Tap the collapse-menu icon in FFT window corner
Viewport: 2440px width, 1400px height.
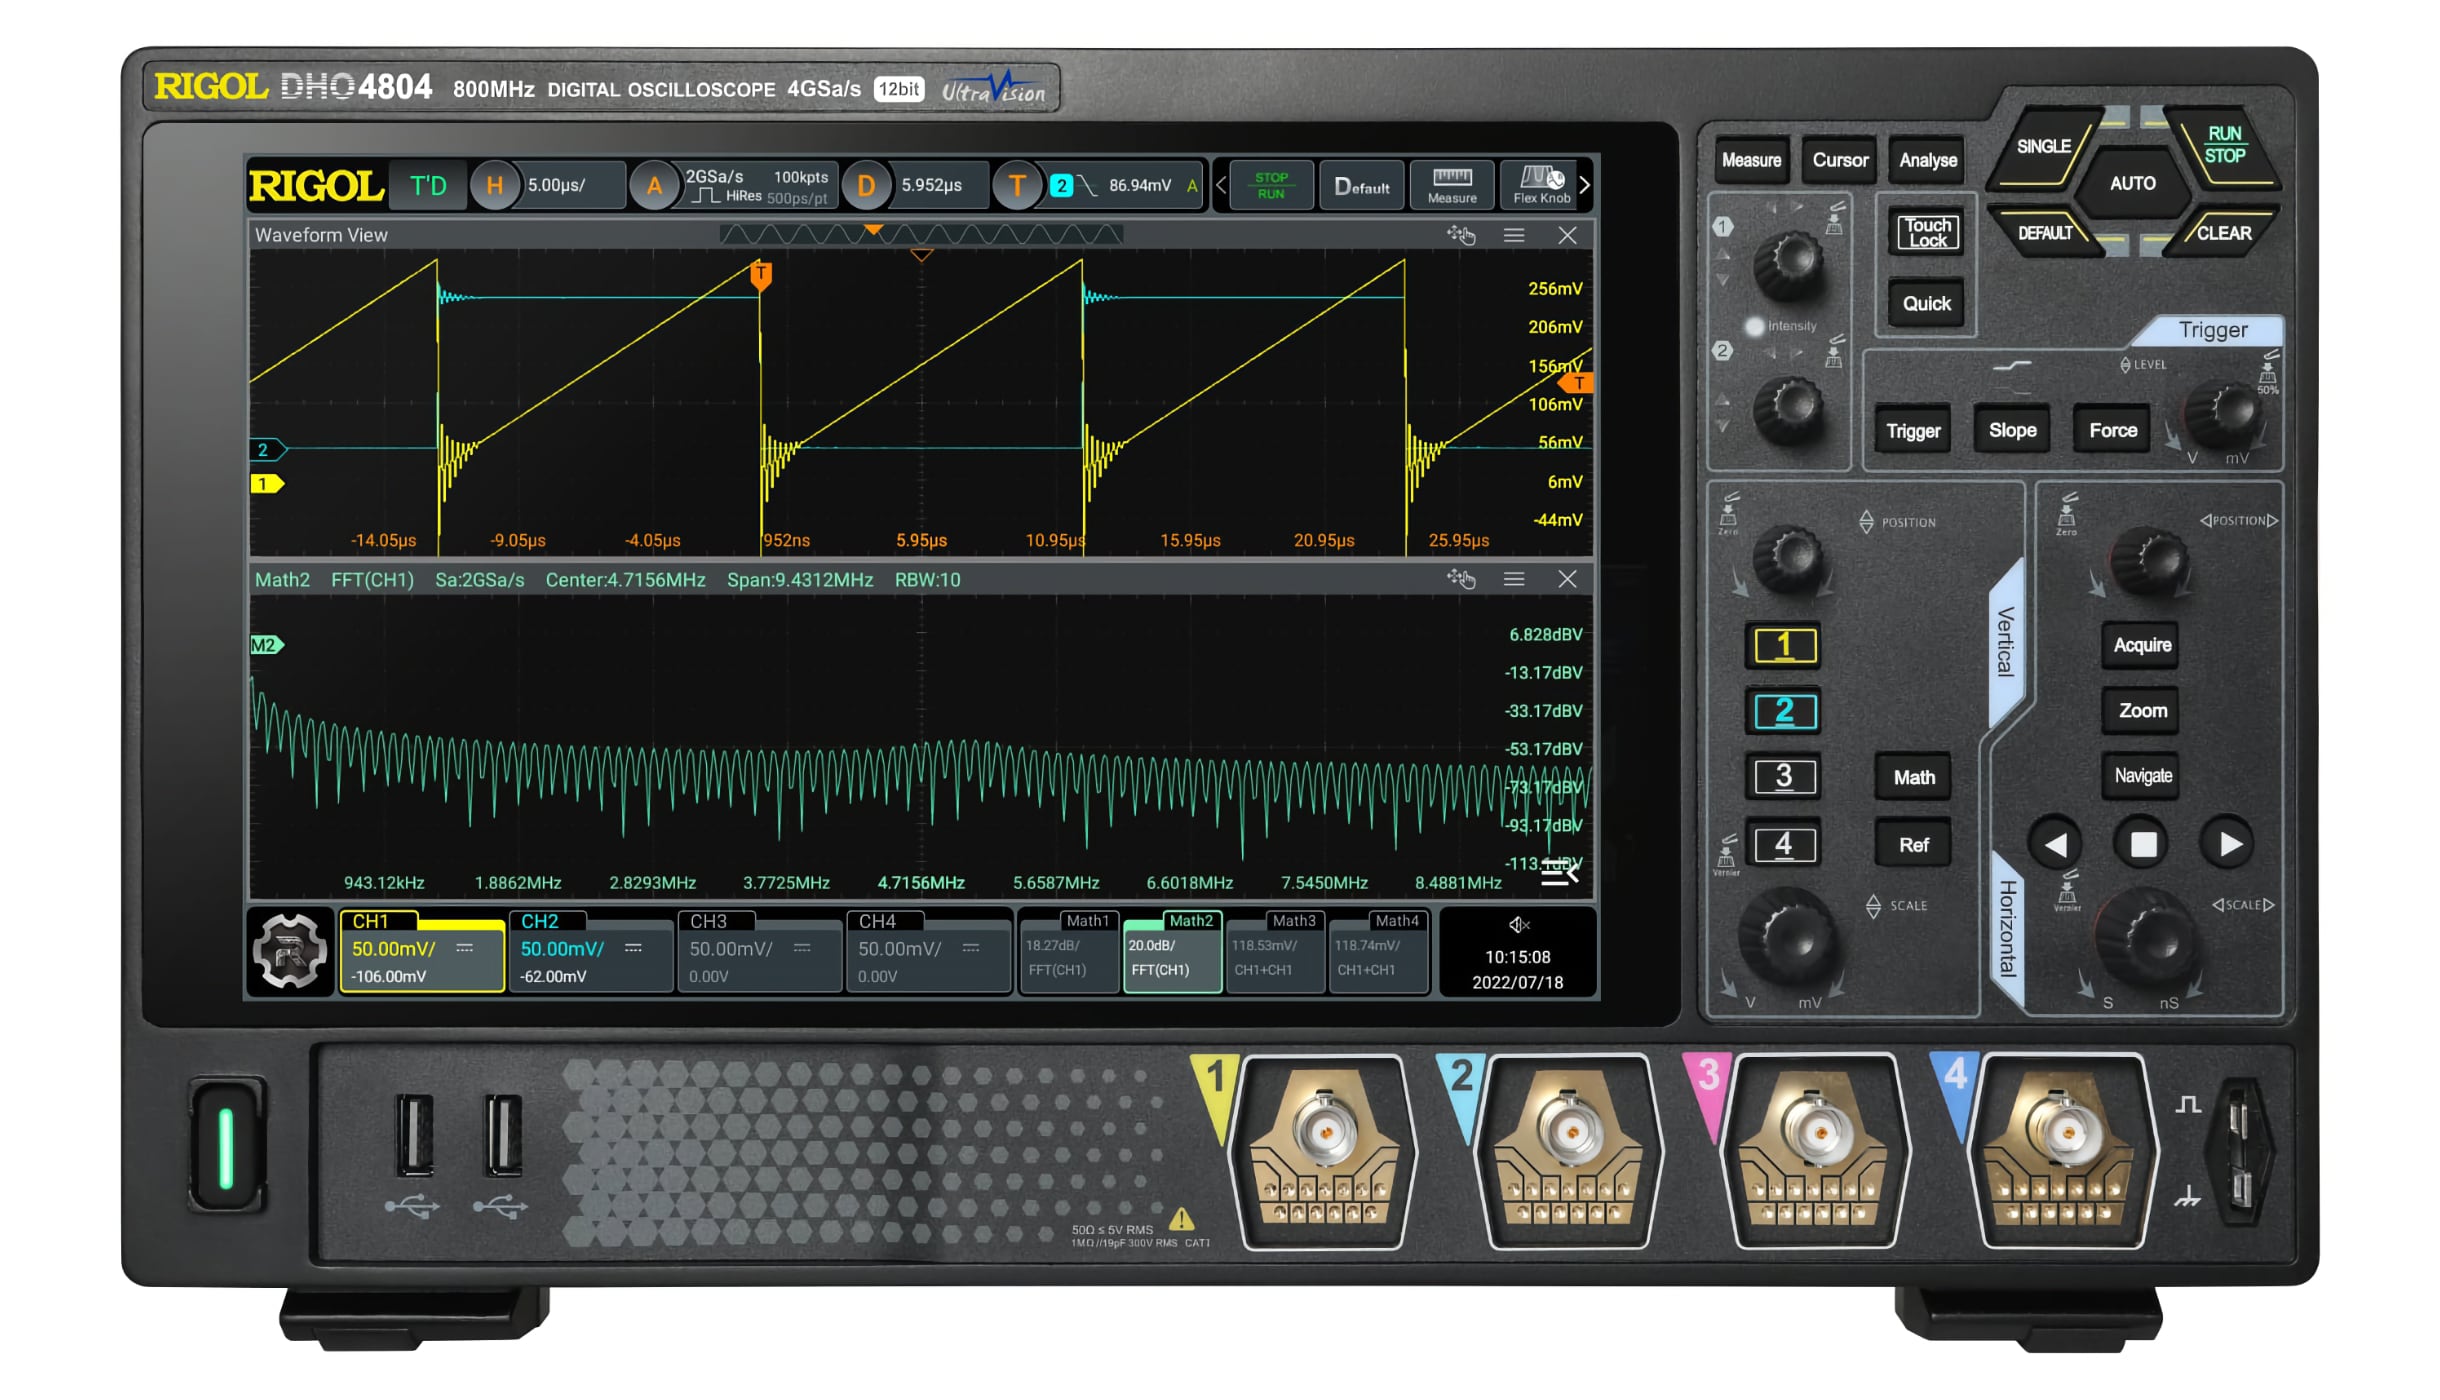click(1560, 872)
